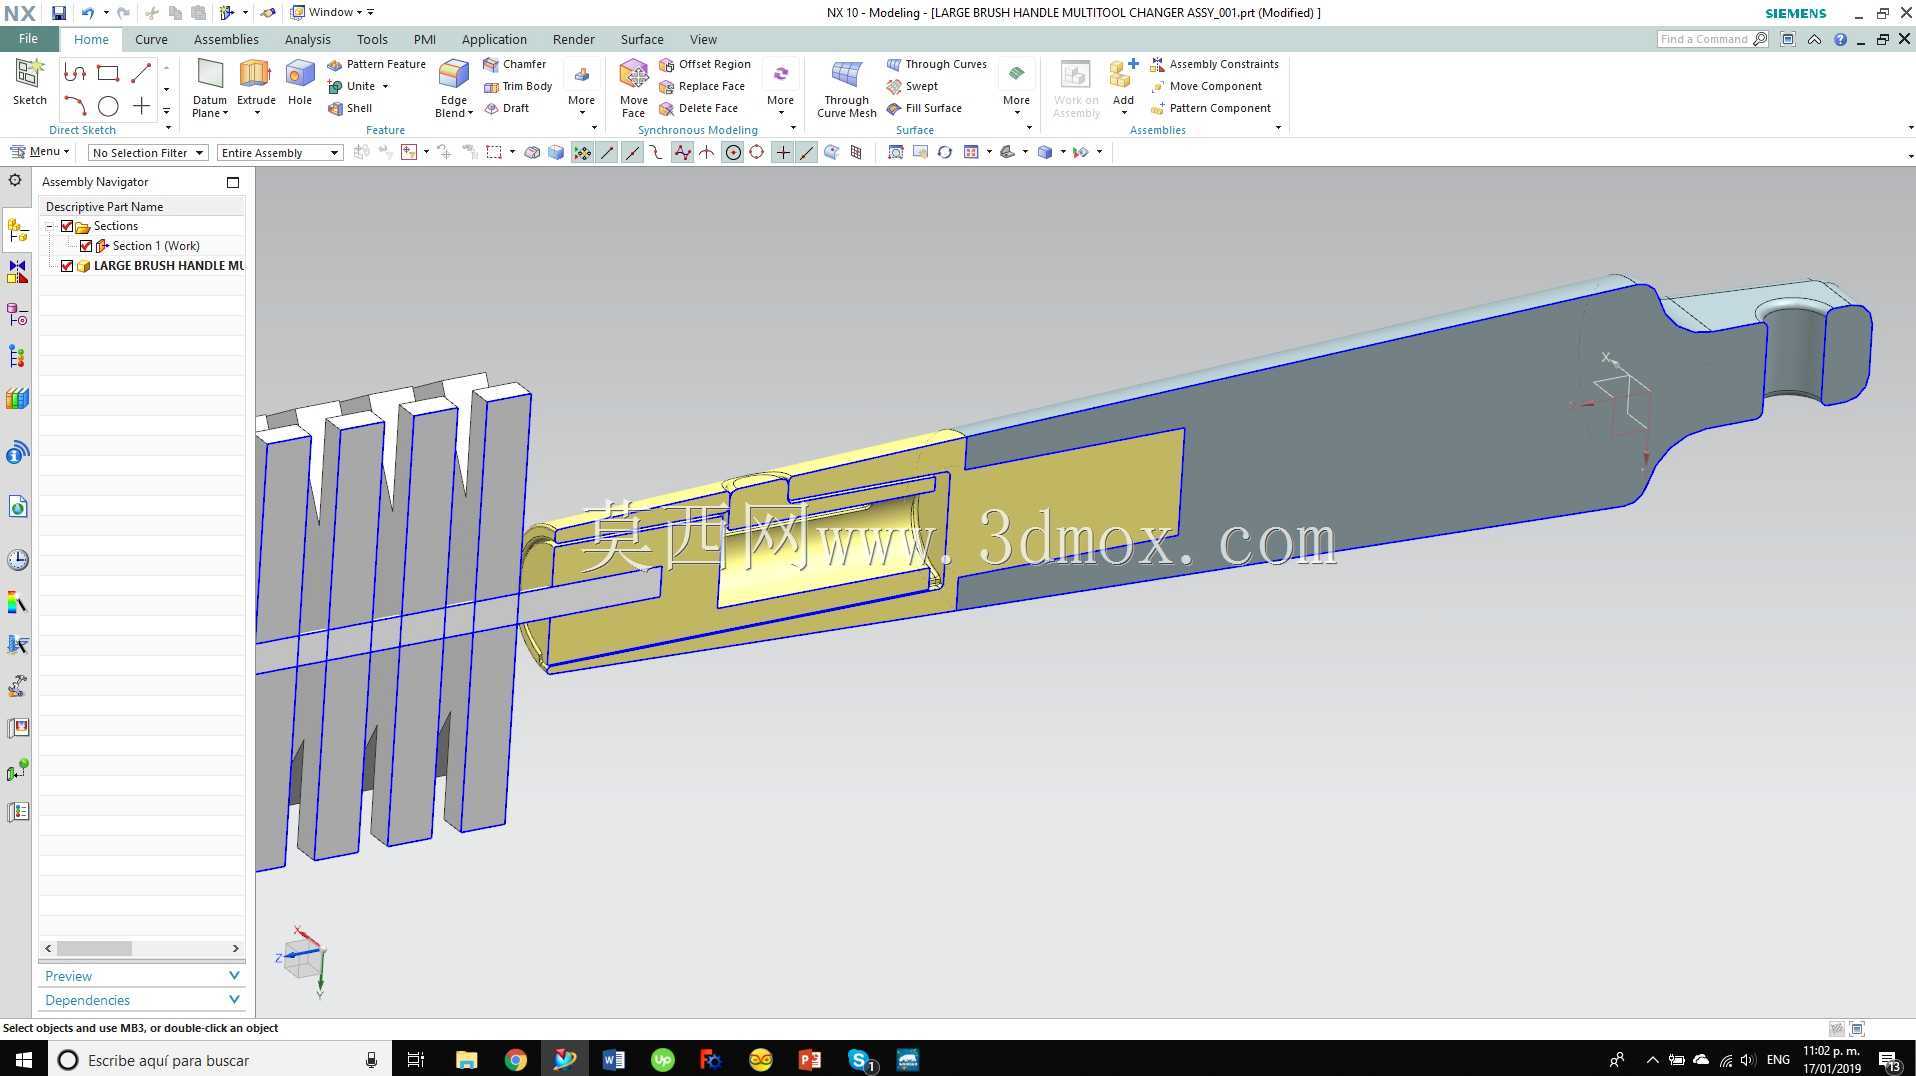This screenshot has width=1916, height=1076.
Task: Apply the Chamfer tool
Action: [514, 64]
